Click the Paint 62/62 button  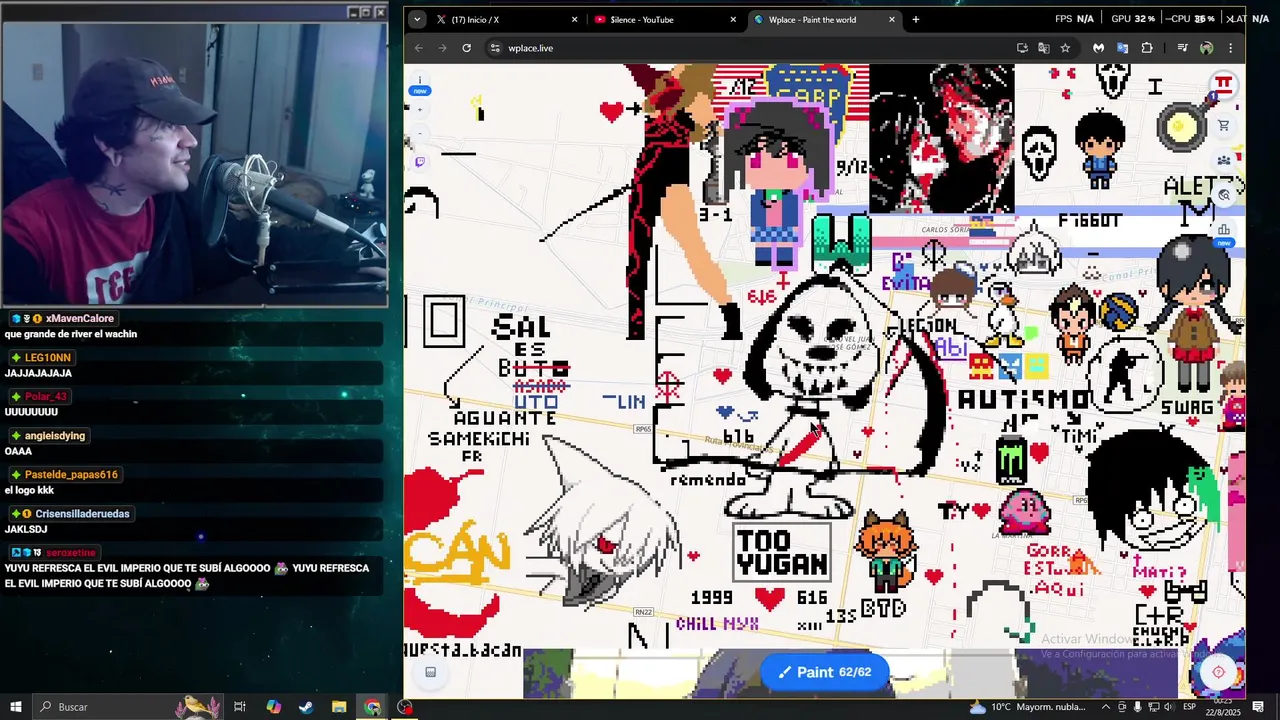tap(825, 672)
